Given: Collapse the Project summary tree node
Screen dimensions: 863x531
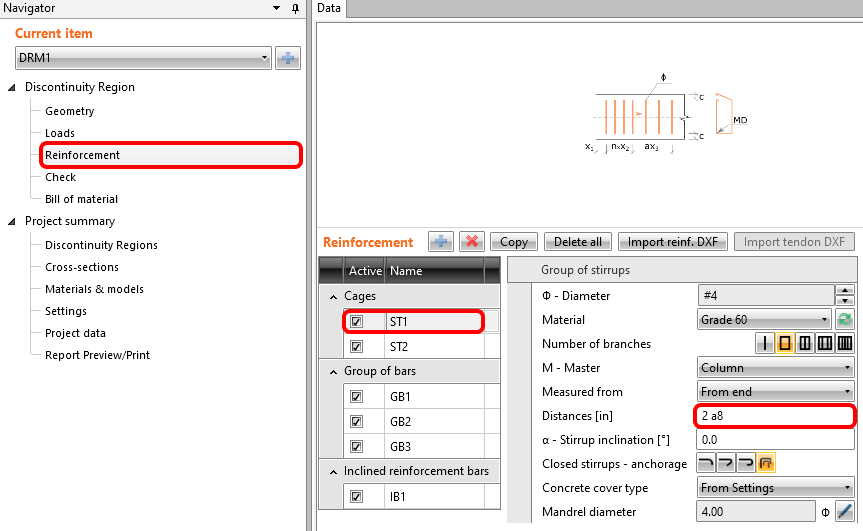Looking at the screenshot, I should point(12,221).
